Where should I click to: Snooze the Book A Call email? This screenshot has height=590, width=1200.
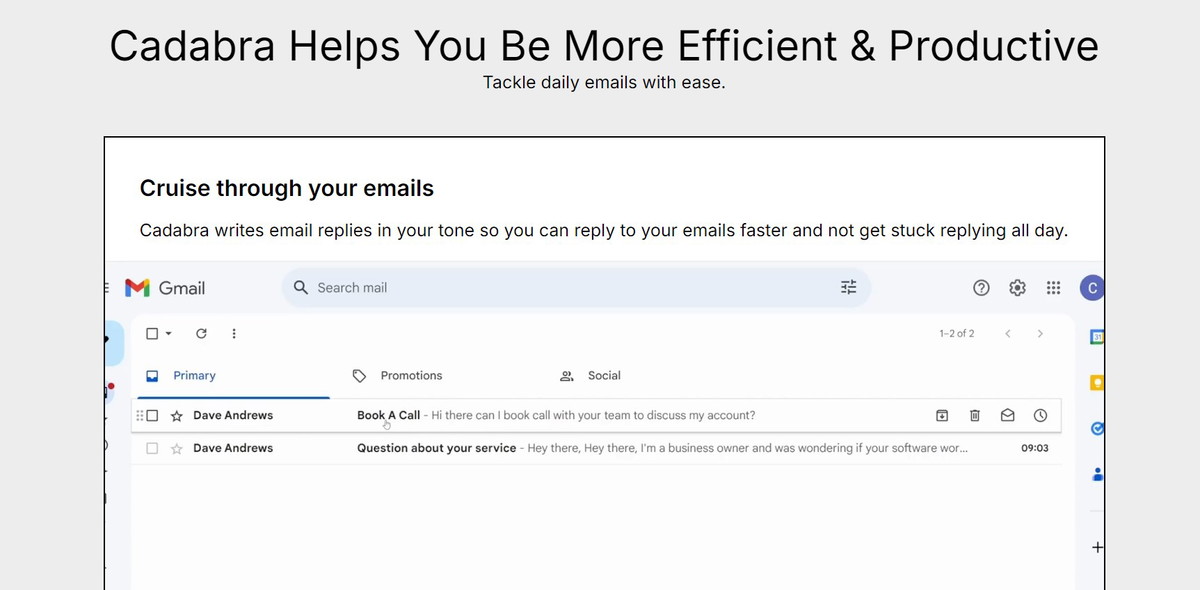click(x=1040, y=415)
